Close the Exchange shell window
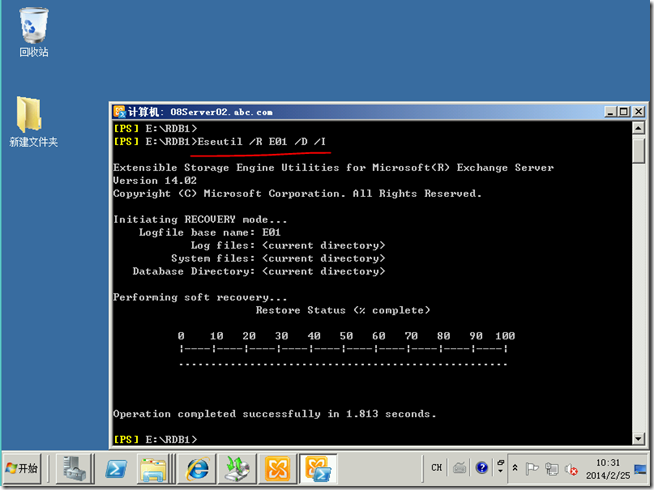654x490 pixels. coord(638,112)
